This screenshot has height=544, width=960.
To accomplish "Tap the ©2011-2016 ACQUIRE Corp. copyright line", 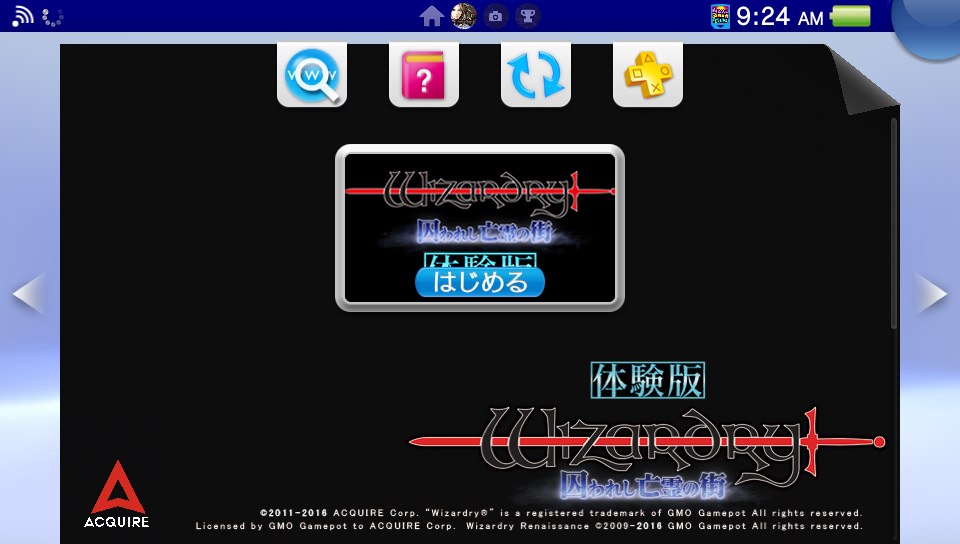I will (561, 513).
